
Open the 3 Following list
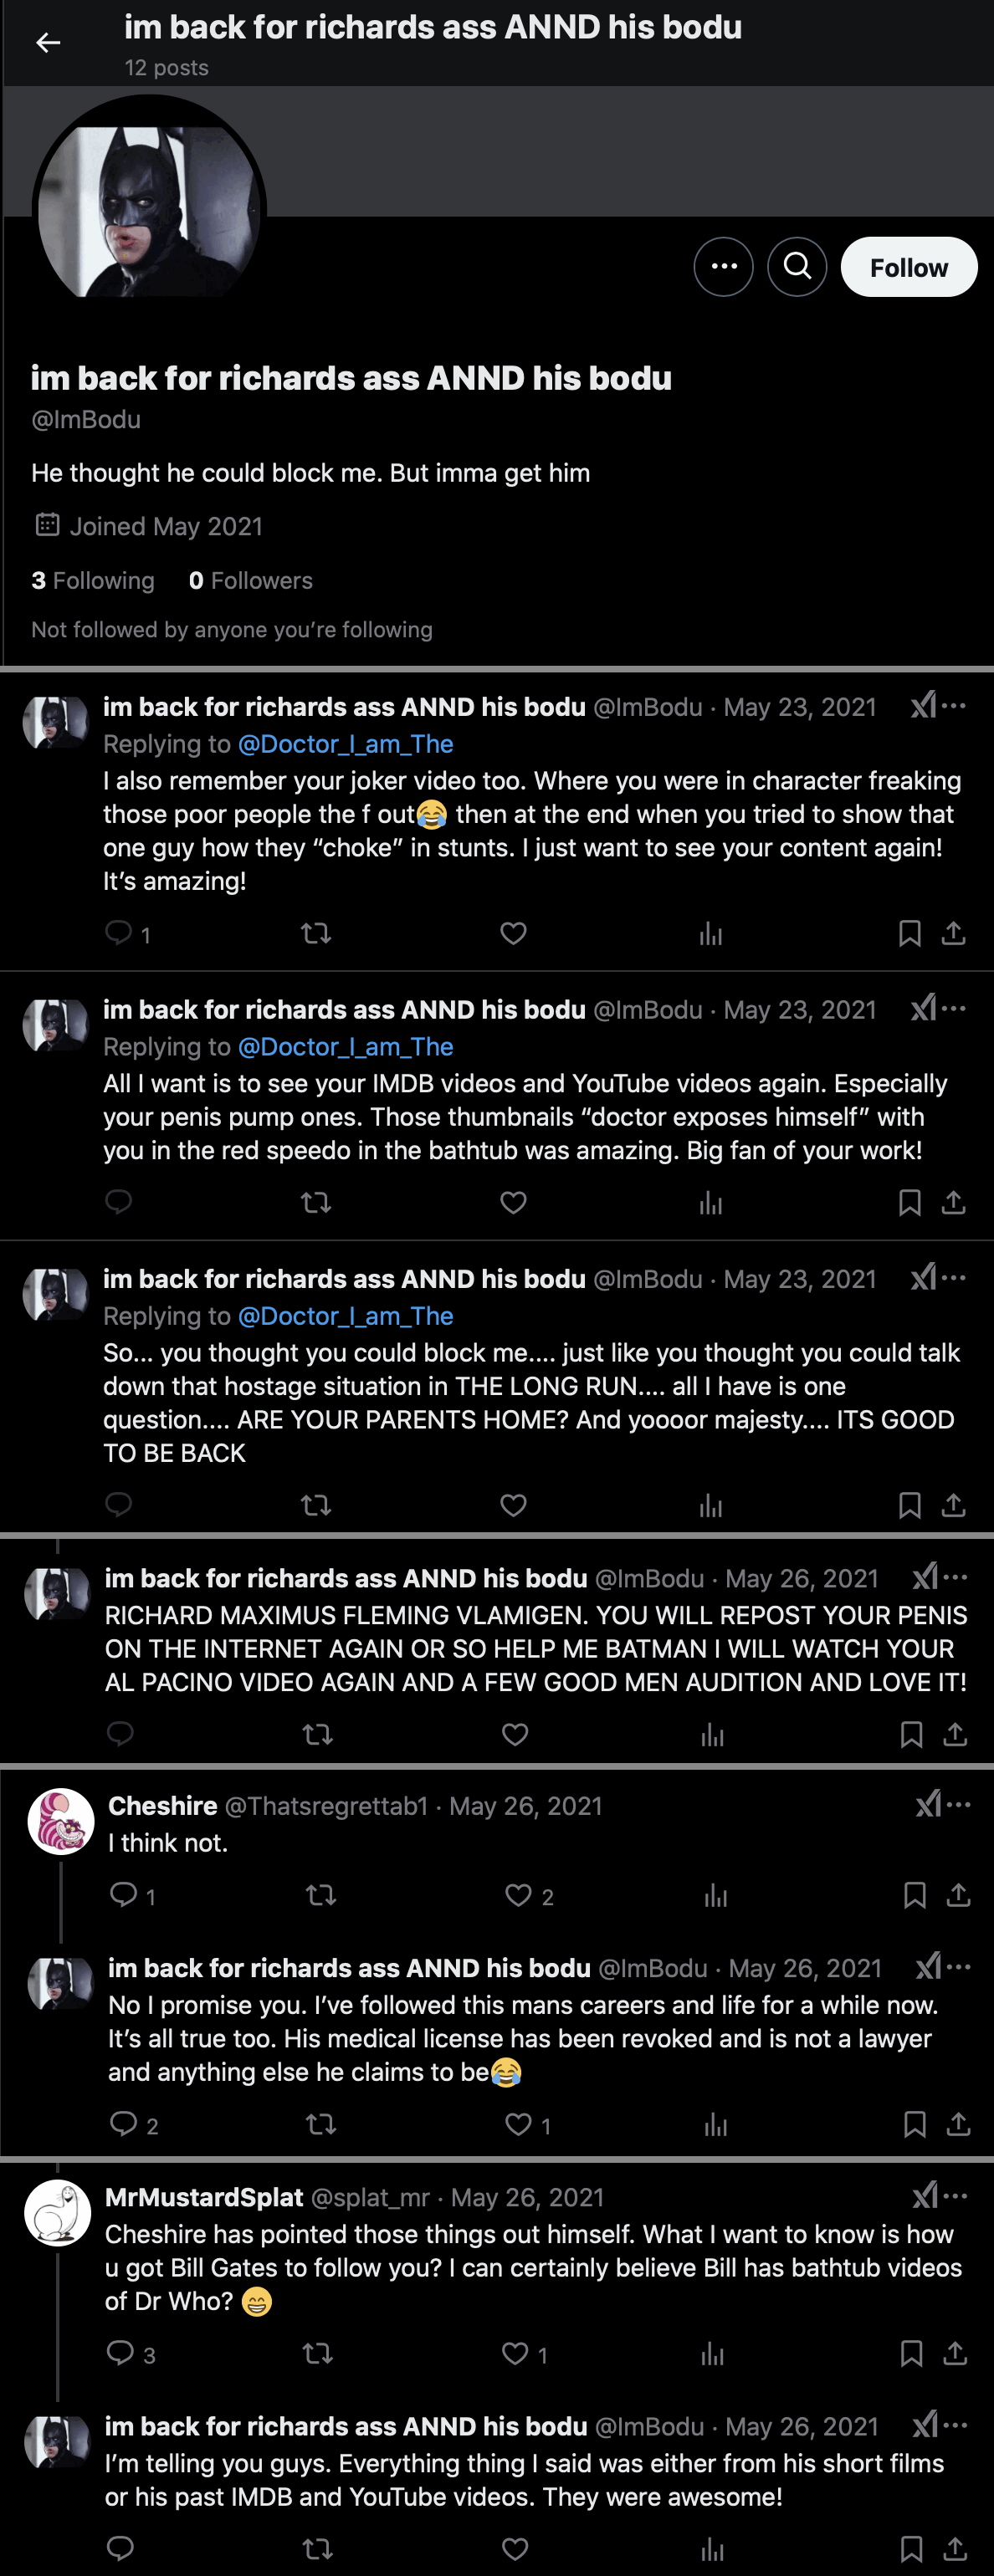[93, 581]
